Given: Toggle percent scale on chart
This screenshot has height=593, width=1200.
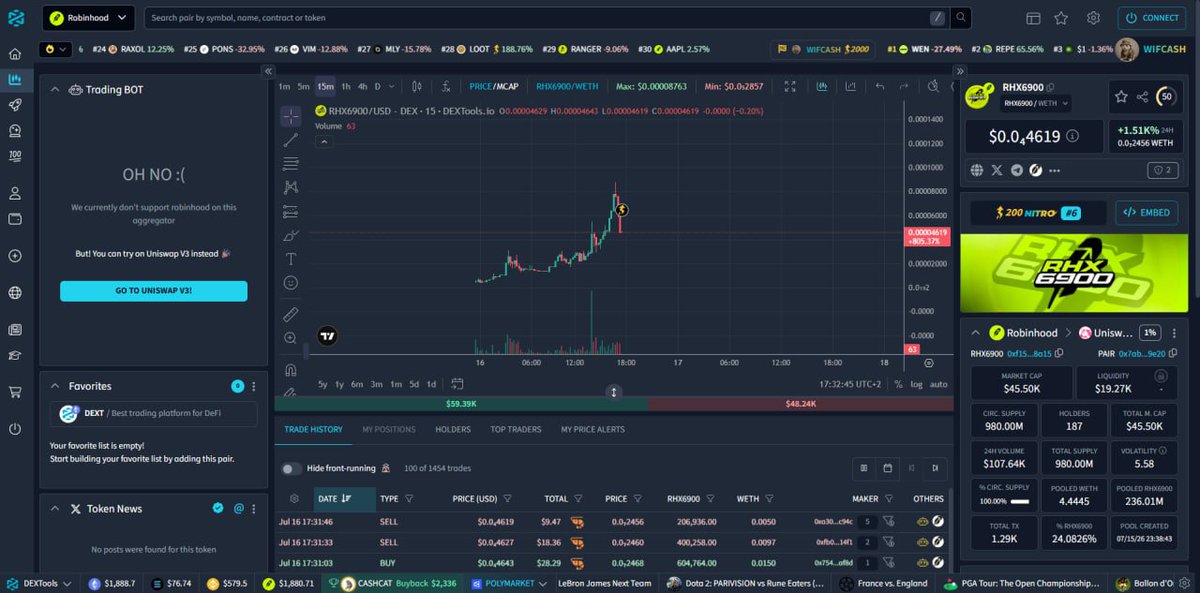Looking at the screenshot, I should click(898, 384).
